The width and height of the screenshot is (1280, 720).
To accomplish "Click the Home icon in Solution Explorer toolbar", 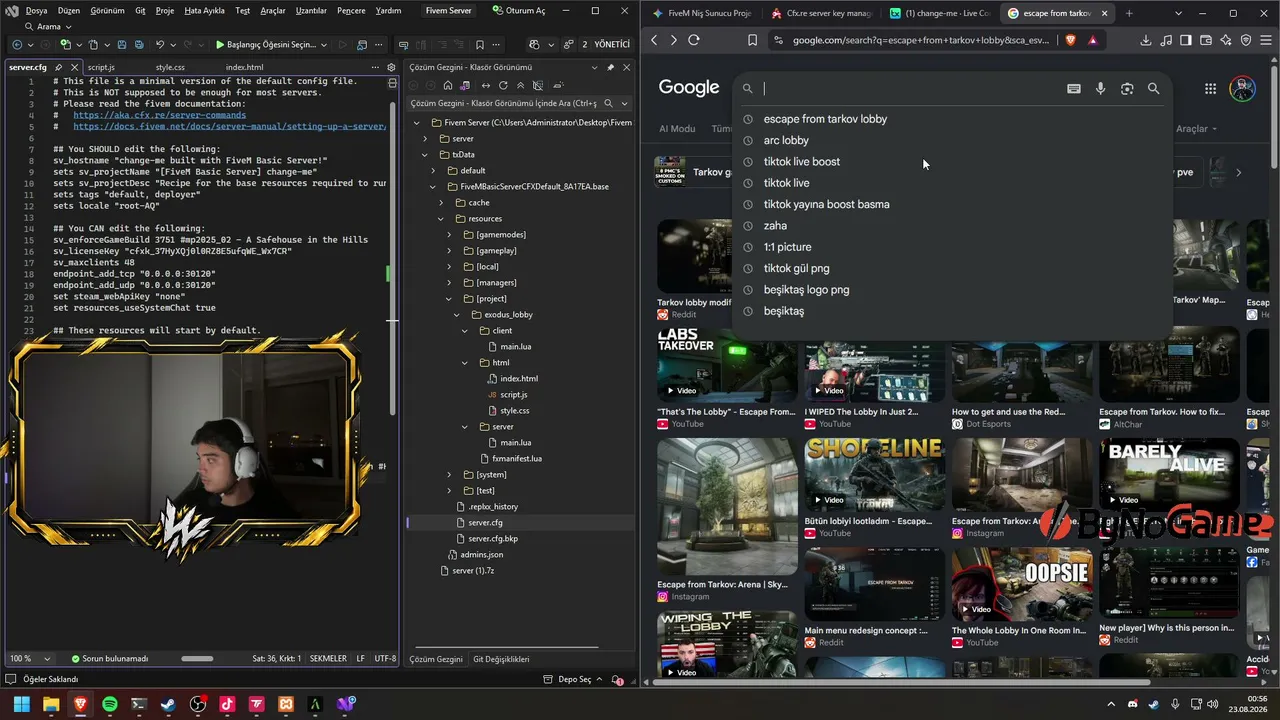I will (448, 85).
